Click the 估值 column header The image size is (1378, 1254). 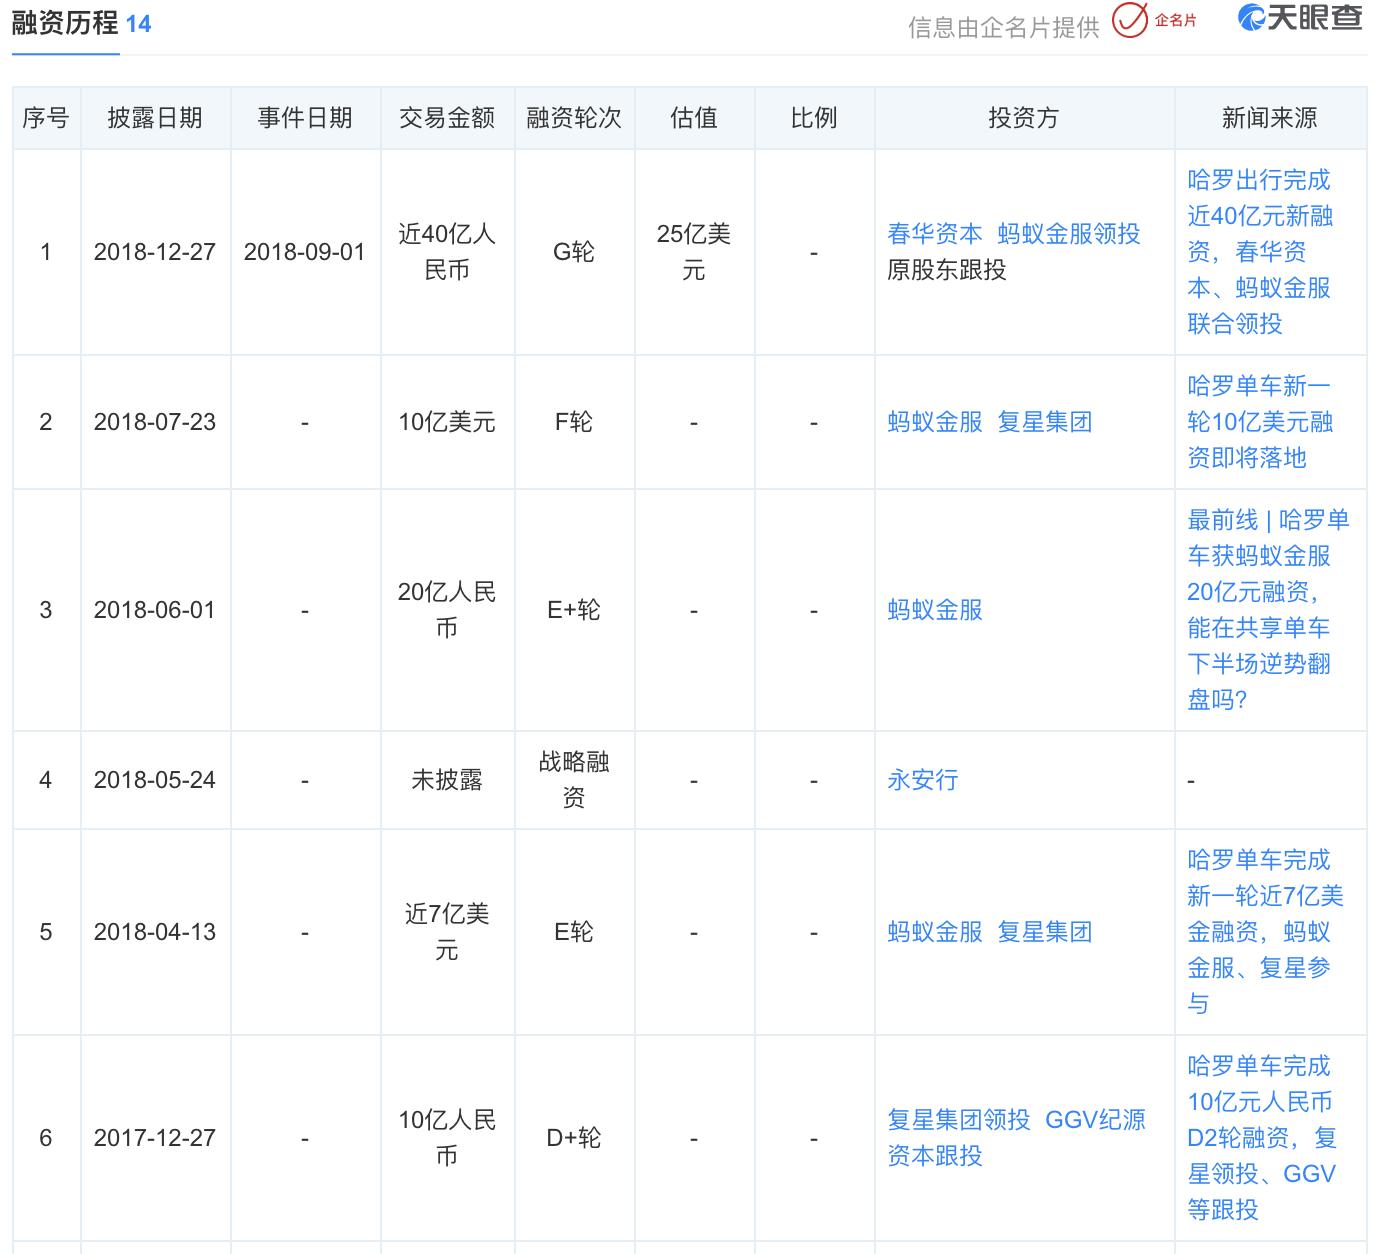click(694, 118)
